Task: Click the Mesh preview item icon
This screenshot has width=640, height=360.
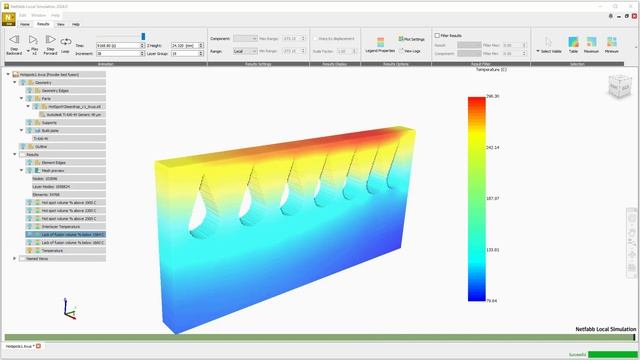Action: 38,171
